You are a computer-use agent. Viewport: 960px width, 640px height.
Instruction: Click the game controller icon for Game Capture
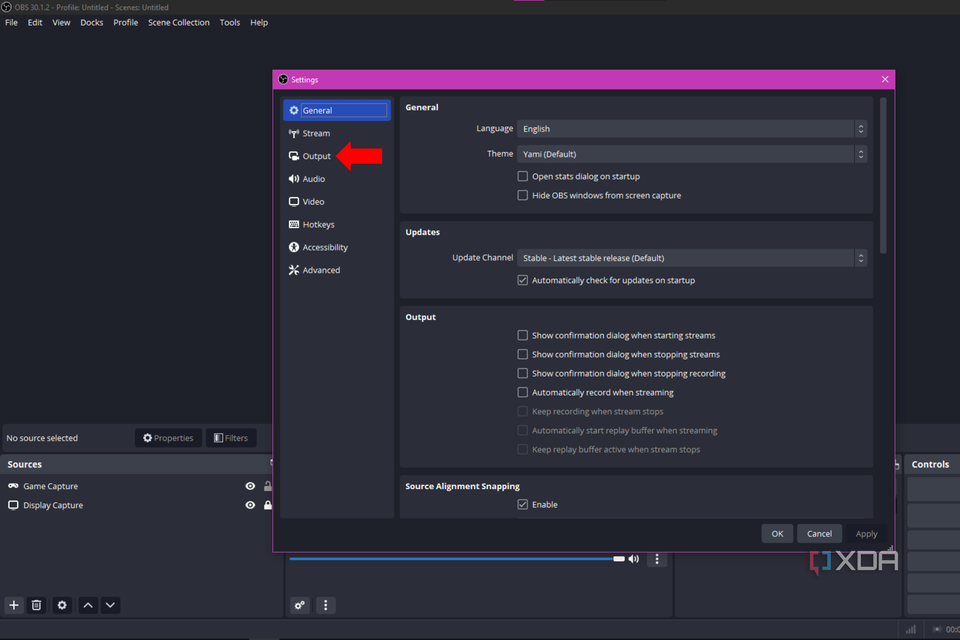(13, 486)
